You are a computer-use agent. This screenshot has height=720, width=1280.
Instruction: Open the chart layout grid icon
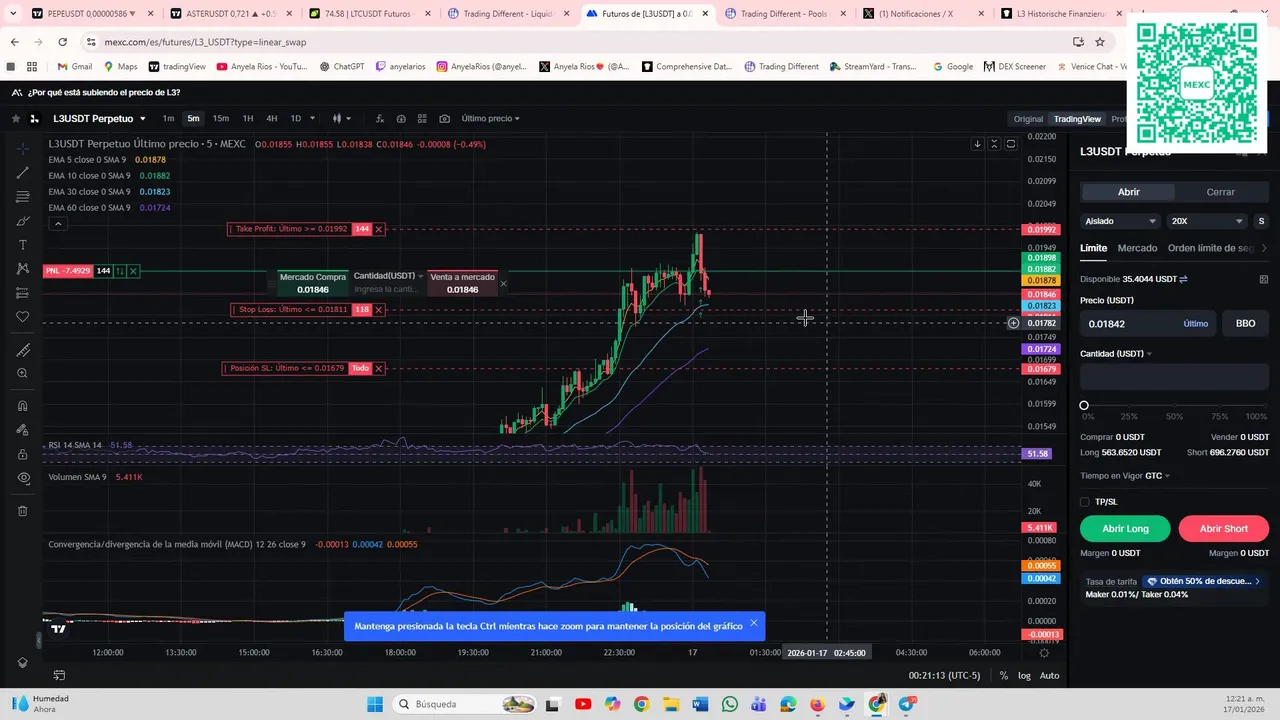[422, 118]
